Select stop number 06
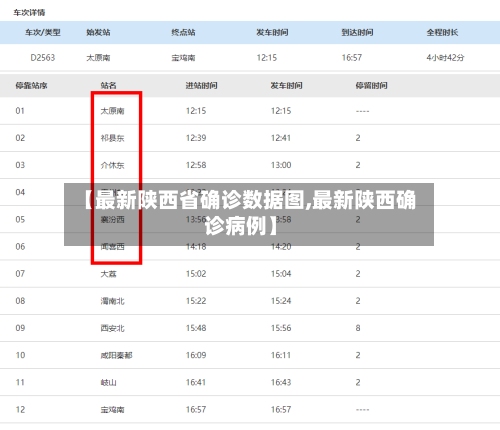 (20, 247)
